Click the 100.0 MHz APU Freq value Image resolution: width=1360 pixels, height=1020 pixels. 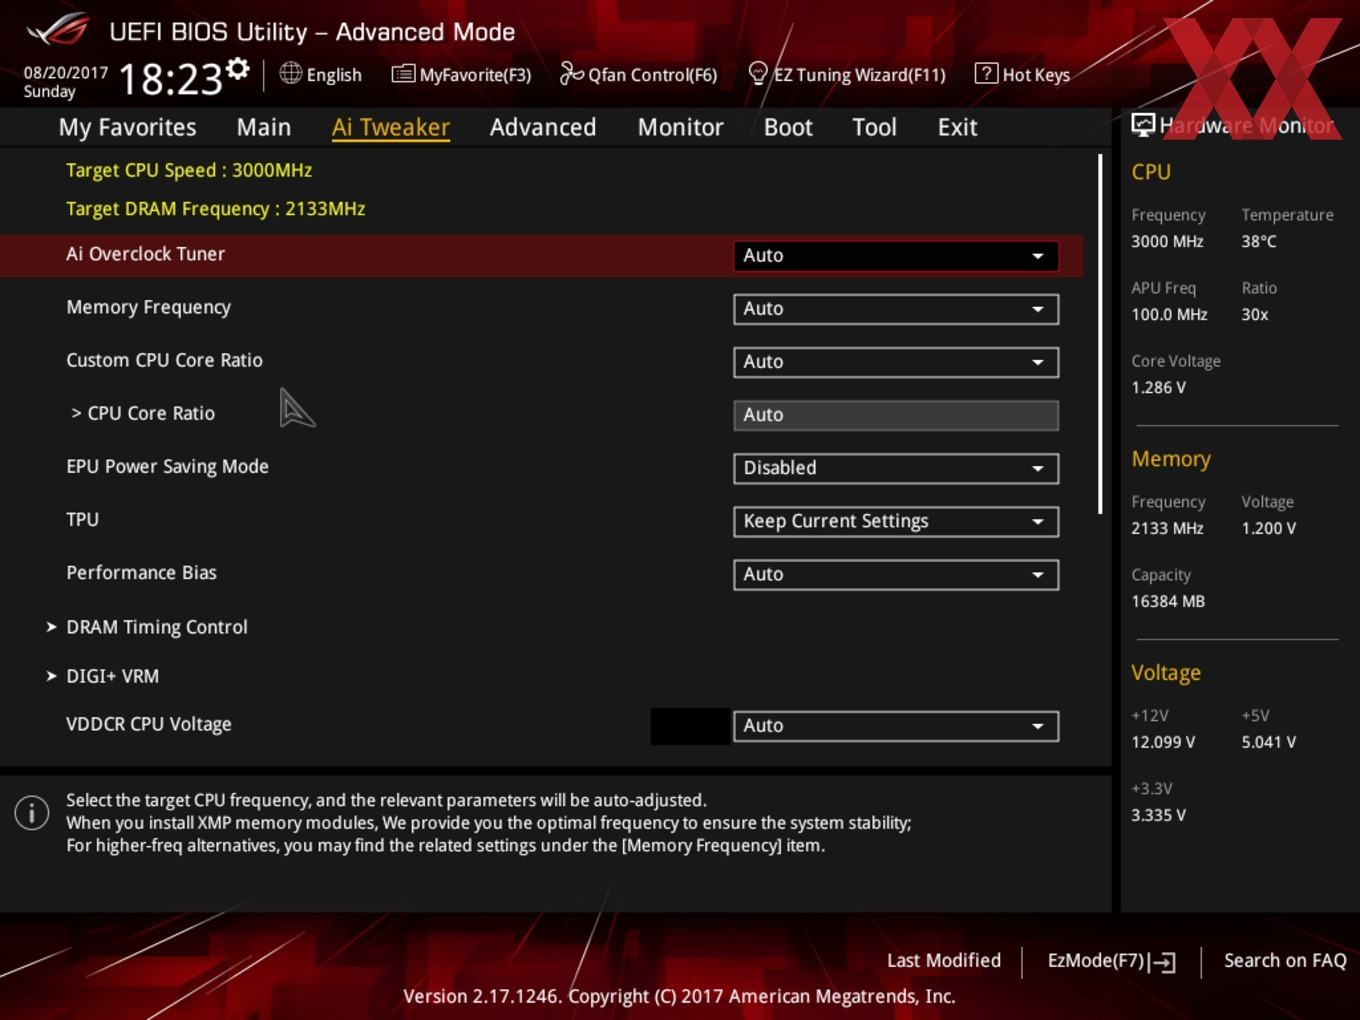click(x=1169, y=314)
